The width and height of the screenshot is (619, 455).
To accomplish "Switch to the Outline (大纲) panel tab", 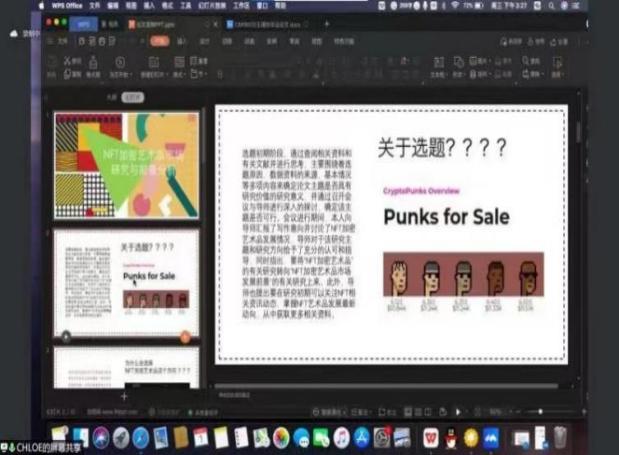I will [x=112, y=97].
